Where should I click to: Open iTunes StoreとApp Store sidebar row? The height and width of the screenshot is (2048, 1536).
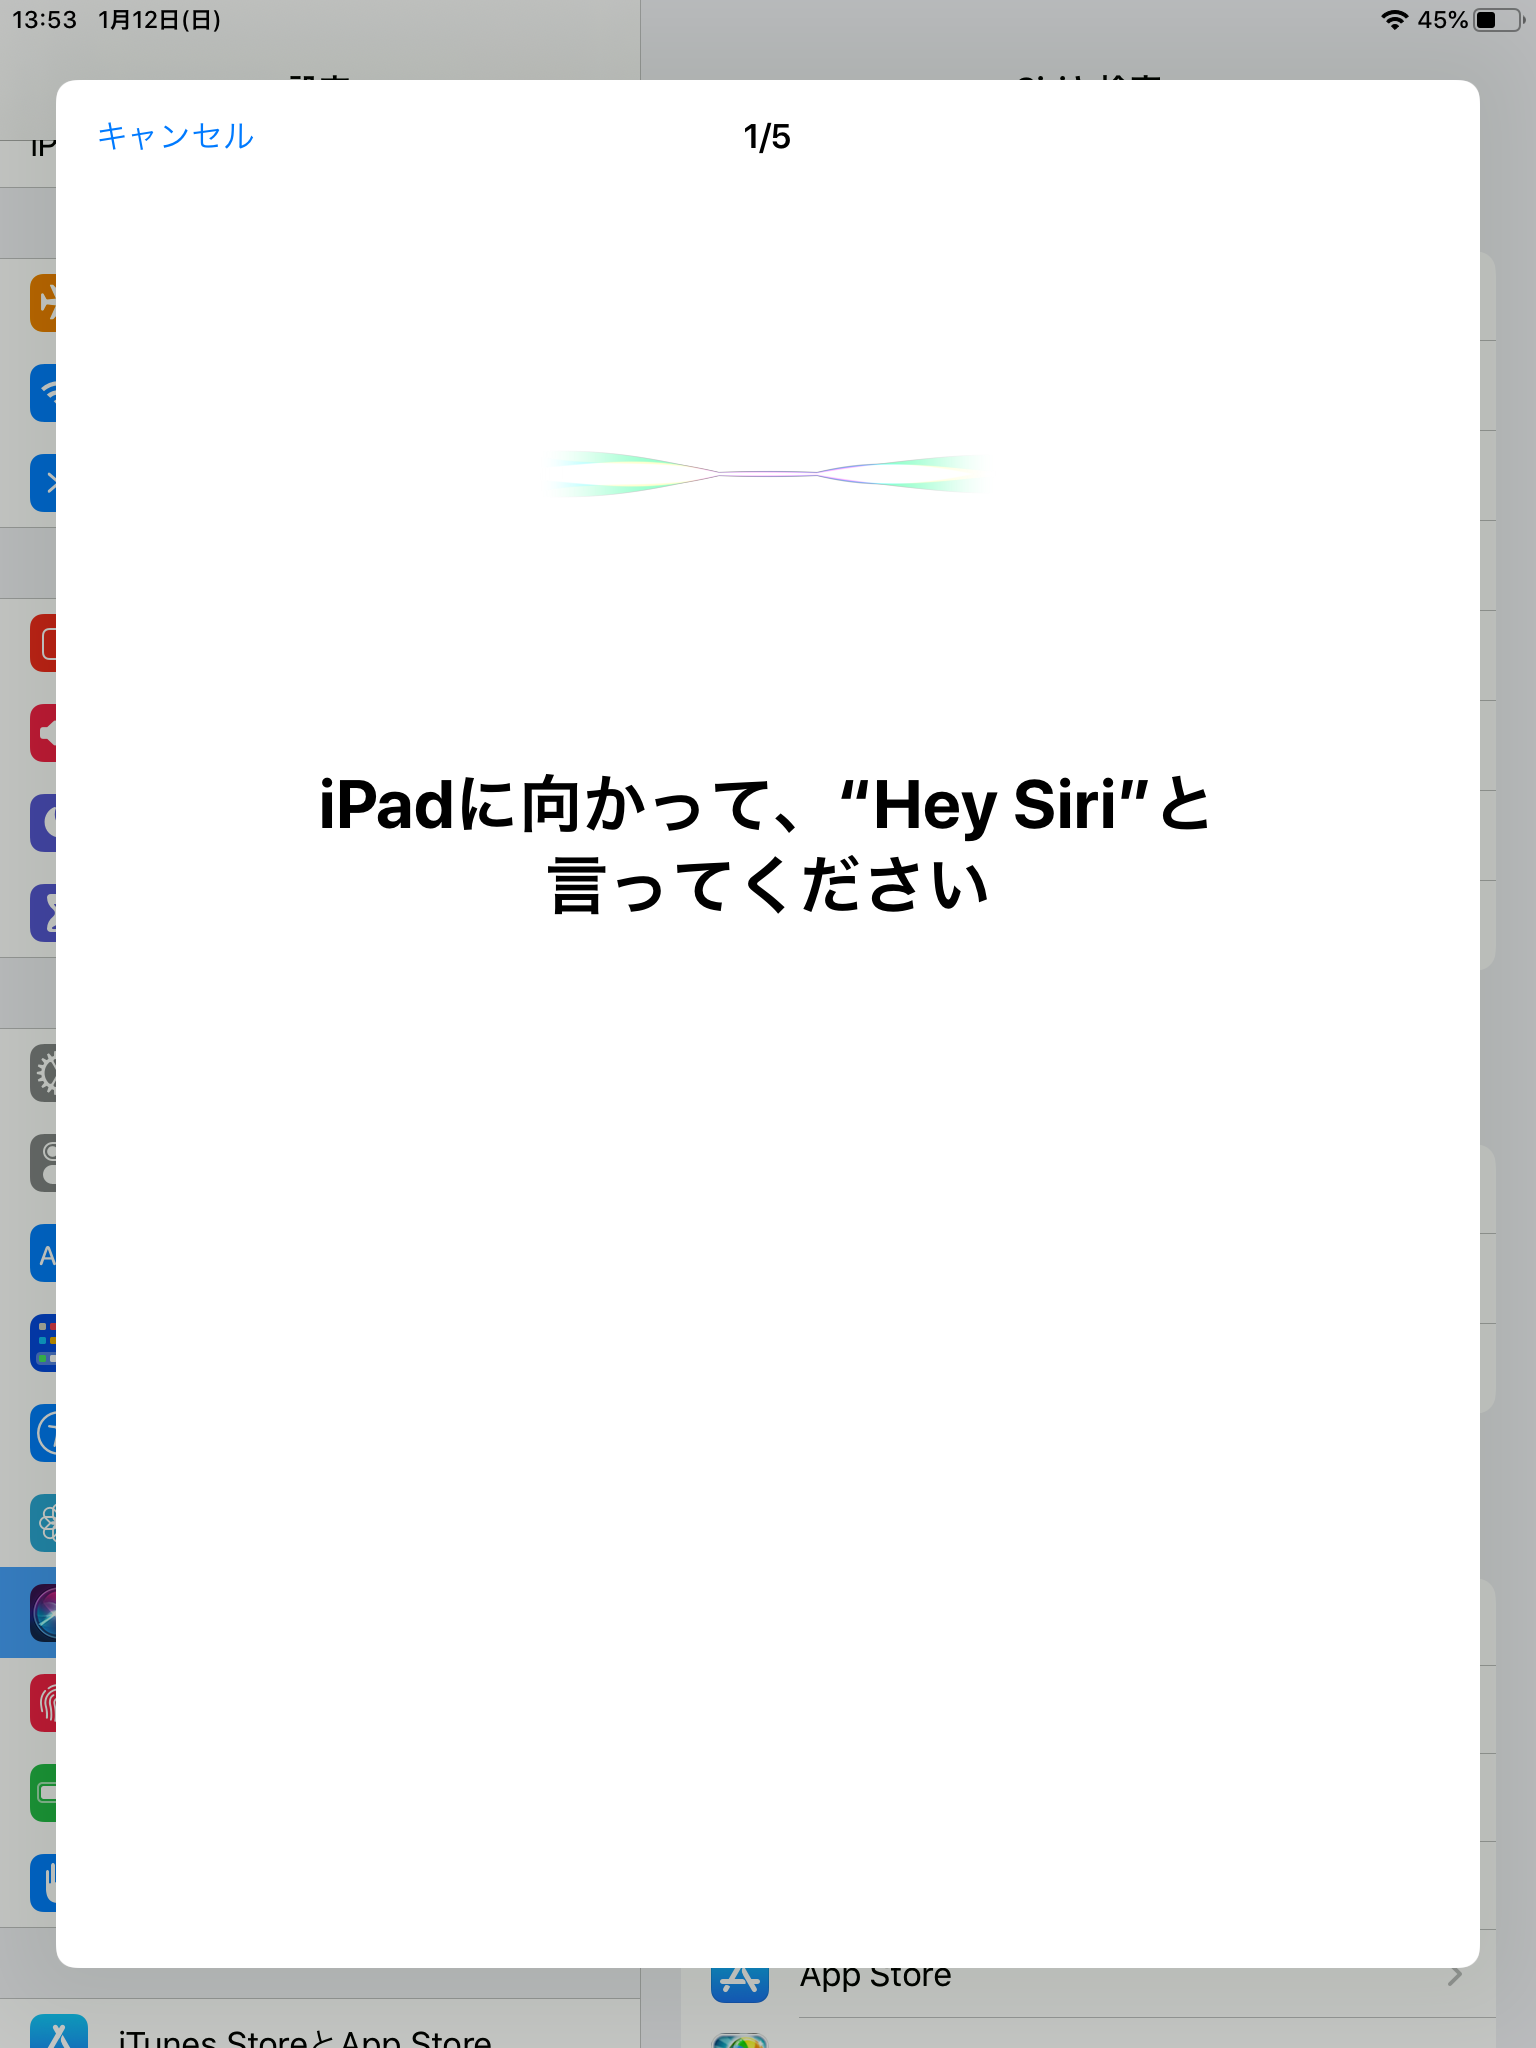(320, 2024)
